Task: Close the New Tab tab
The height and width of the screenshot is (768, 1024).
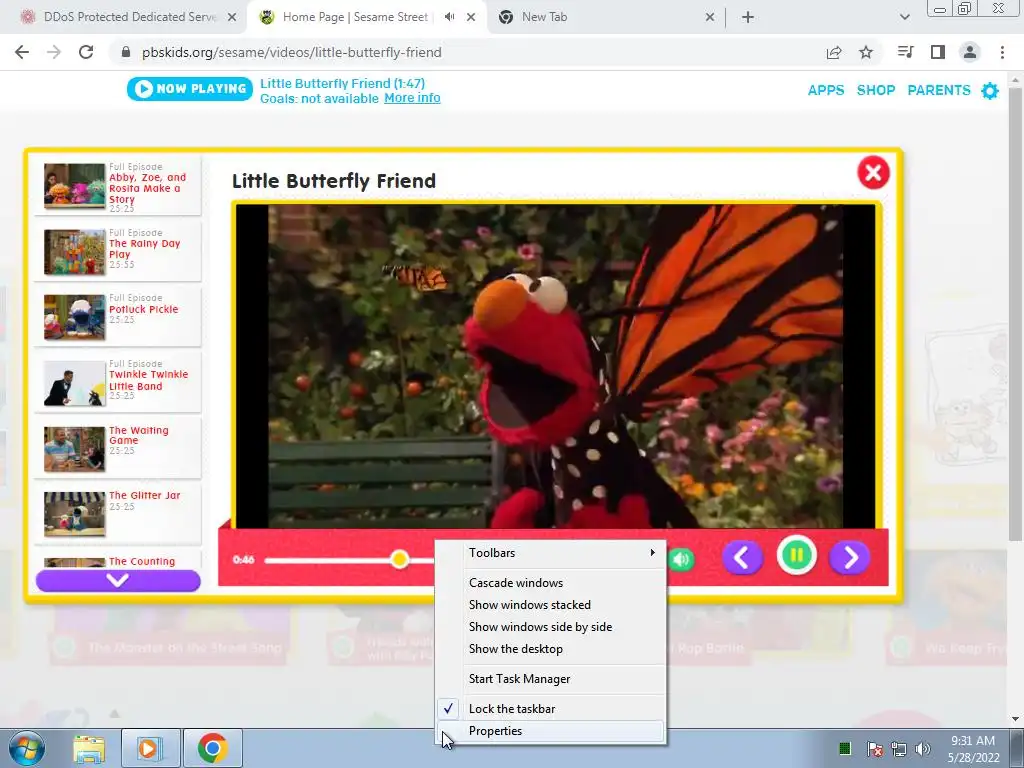Action: (x=710, y=17)
